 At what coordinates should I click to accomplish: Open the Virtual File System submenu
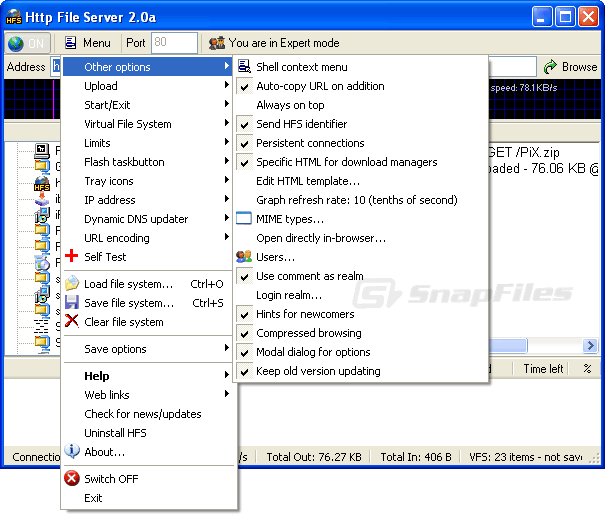(147, 124)
